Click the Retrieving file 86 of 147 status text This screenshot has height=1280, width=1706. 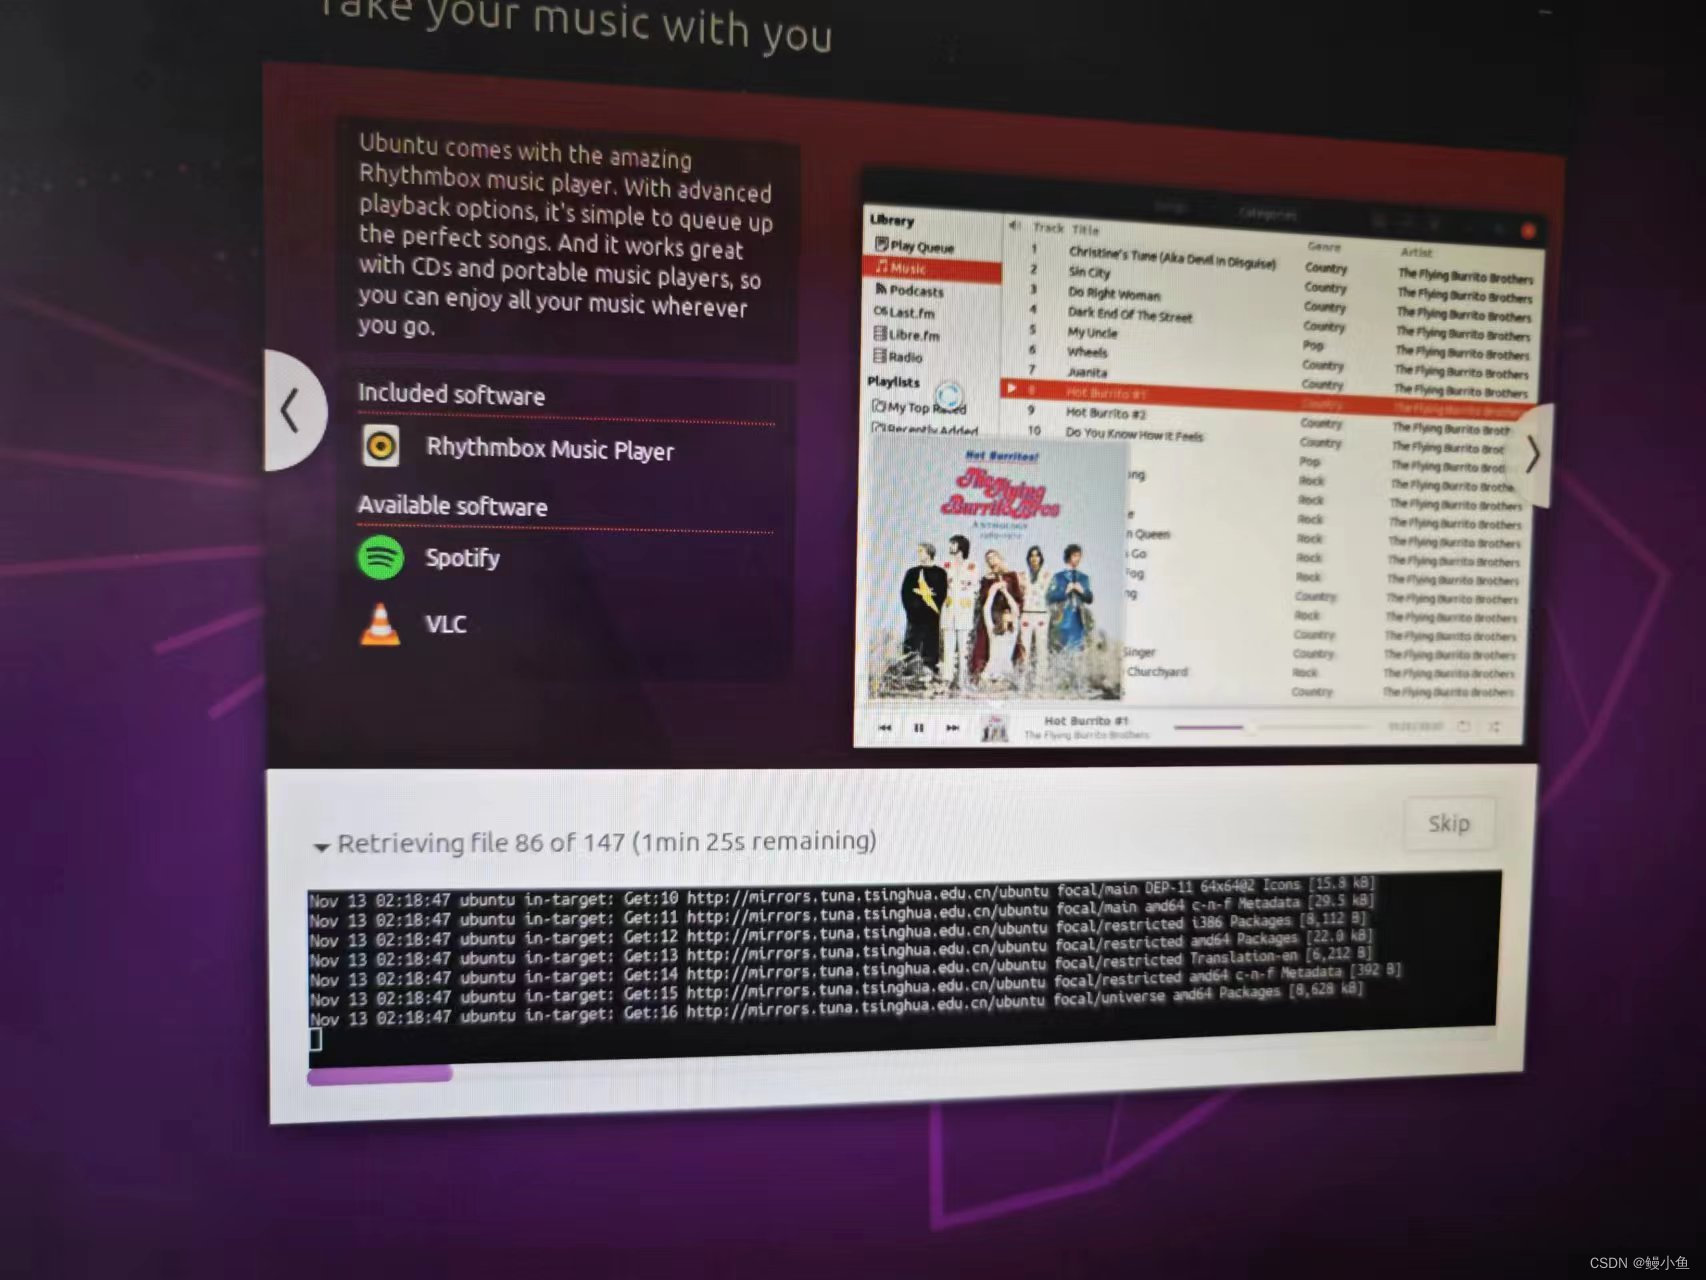coord(607,842)
